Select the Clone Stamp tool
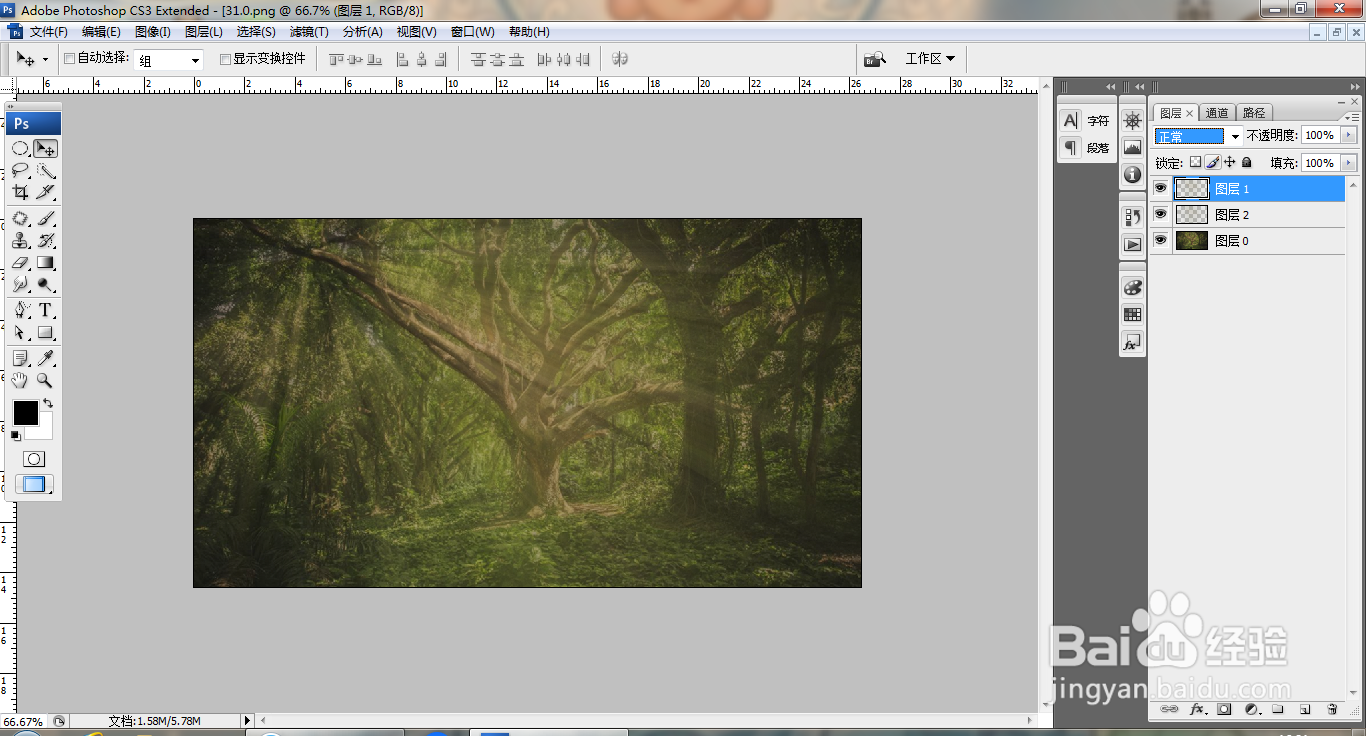The width and height of the screenshot is (1366, 736). pos(20,240)
